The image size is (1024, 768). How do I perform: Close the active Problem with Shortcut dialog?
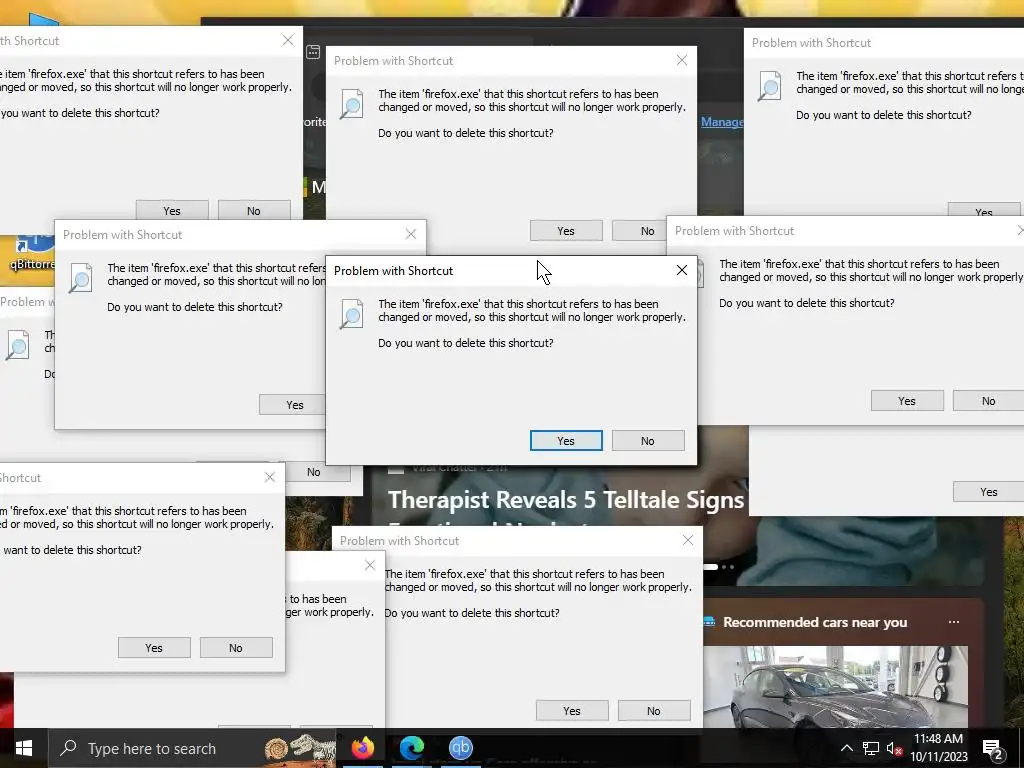tap(682, 270)
